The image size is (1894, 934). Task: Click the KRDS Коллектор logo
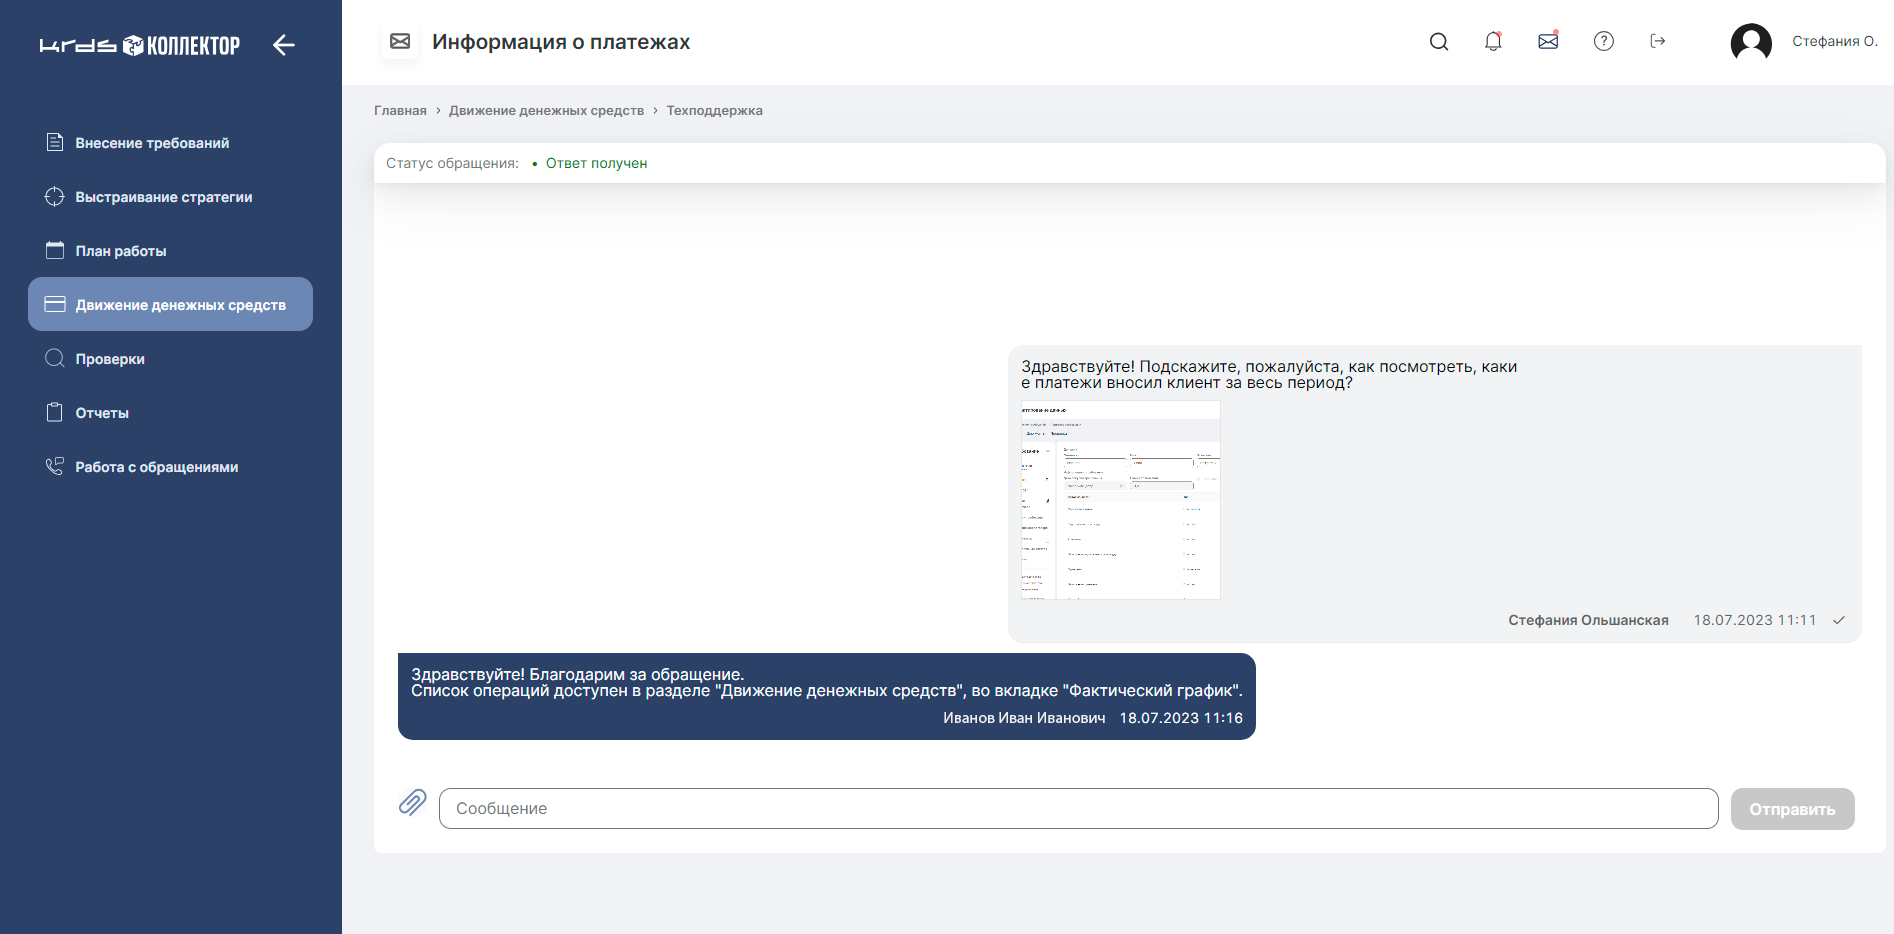pyautogui.click(x=140, y=46)
